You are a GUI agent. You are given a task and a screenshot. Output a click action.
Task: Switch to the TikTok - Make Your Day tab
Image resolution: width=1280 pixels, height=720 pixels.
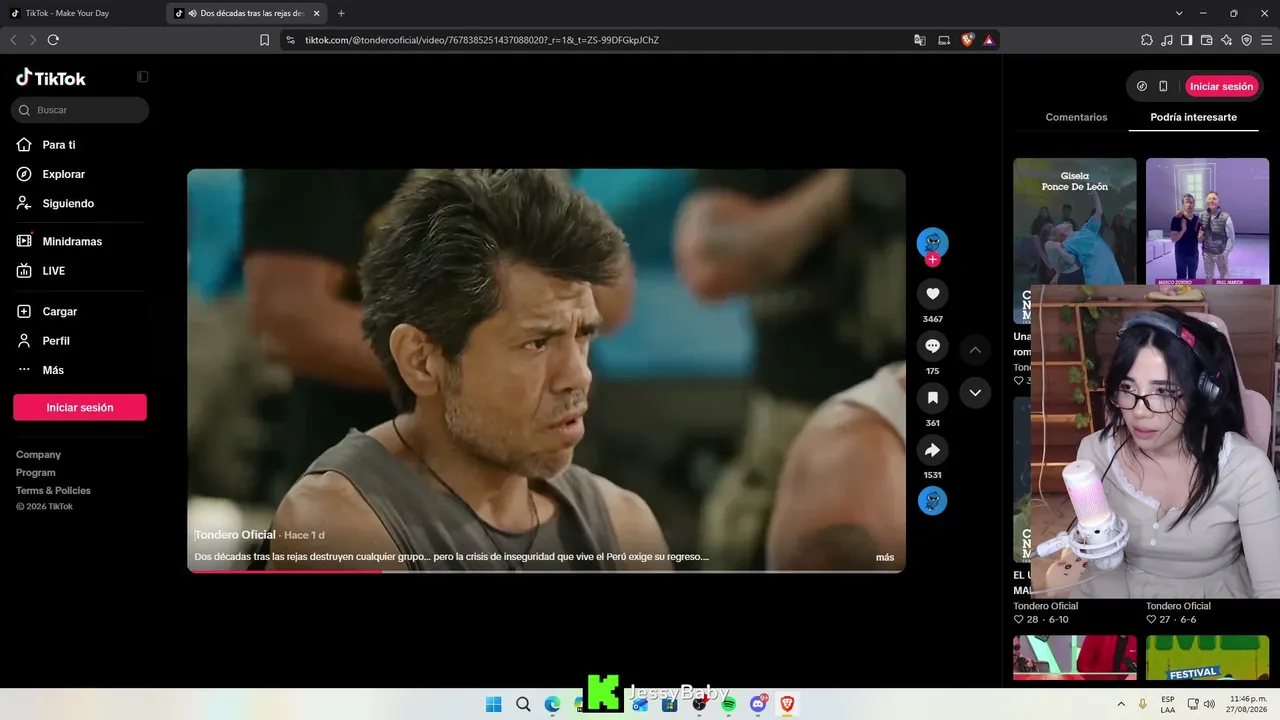click(81, 13)
